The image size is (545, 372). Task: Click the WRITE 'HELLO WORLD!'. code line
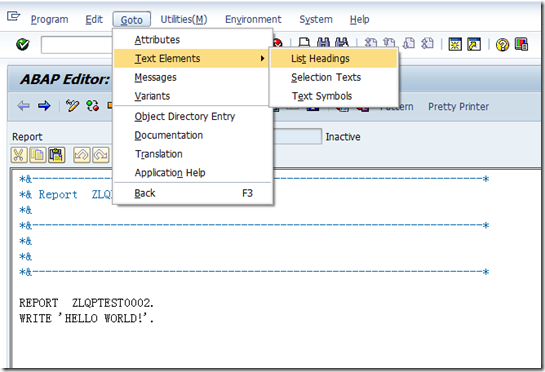click(x=86, y=318)
